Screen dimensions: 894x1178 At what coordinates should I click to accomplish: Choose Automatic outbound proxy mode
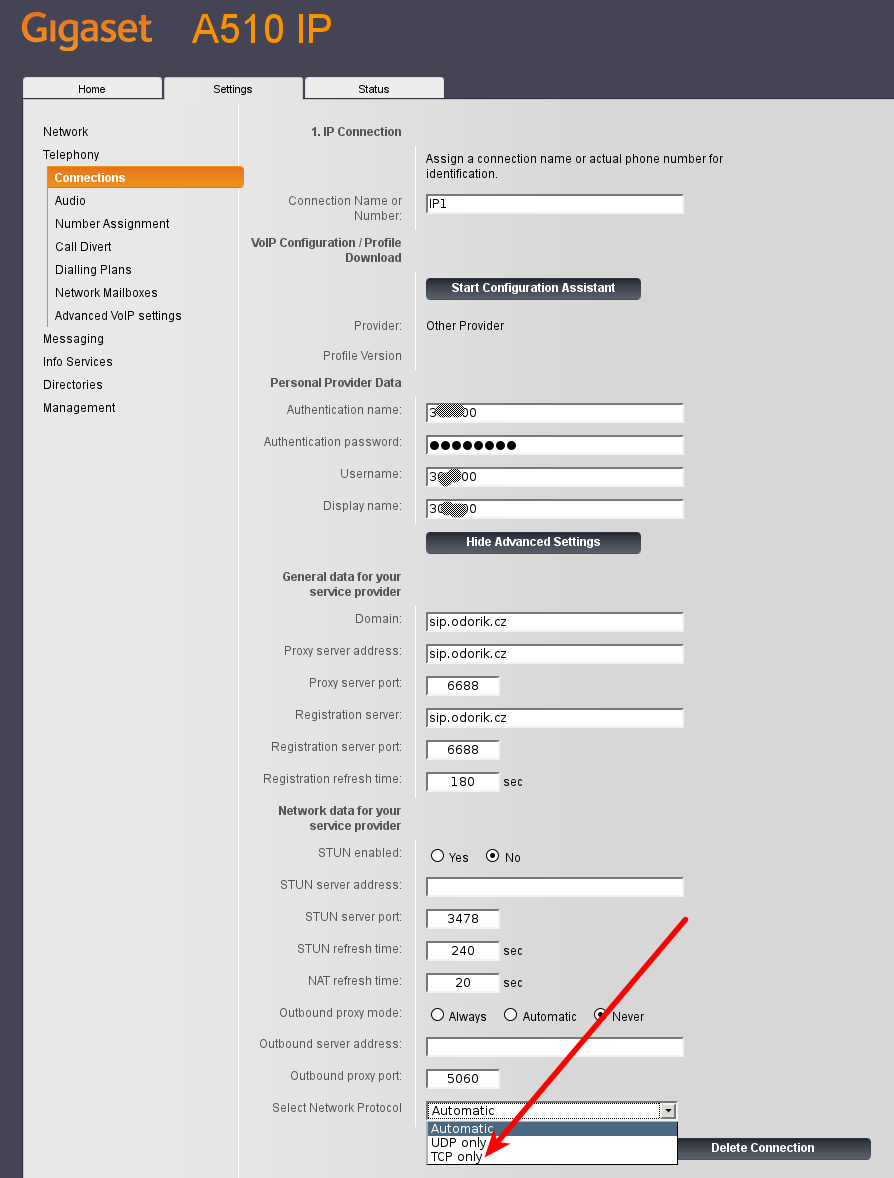point(510,1015)
